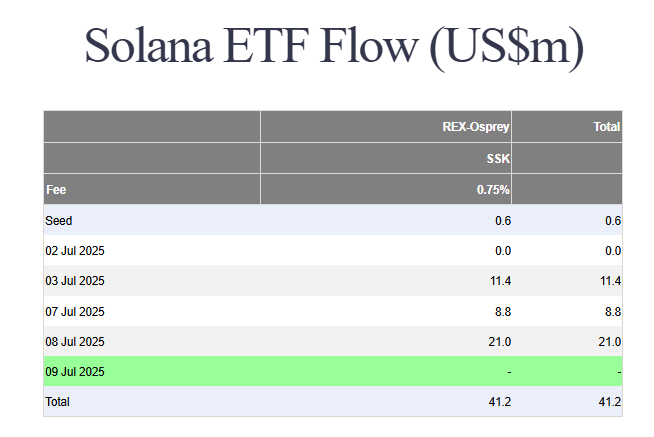Select the dash in the green row's REX-Osprey cell
The image size is (654, 437).
[509, 372]
